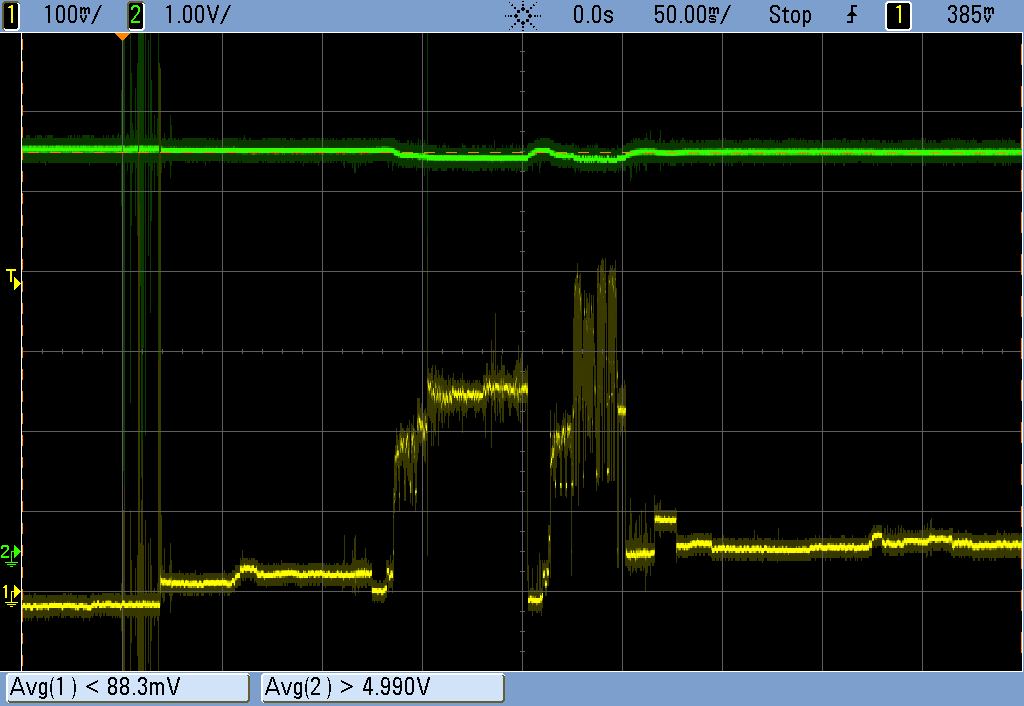Click the green channel 2 badge

(x=136, y=15)
